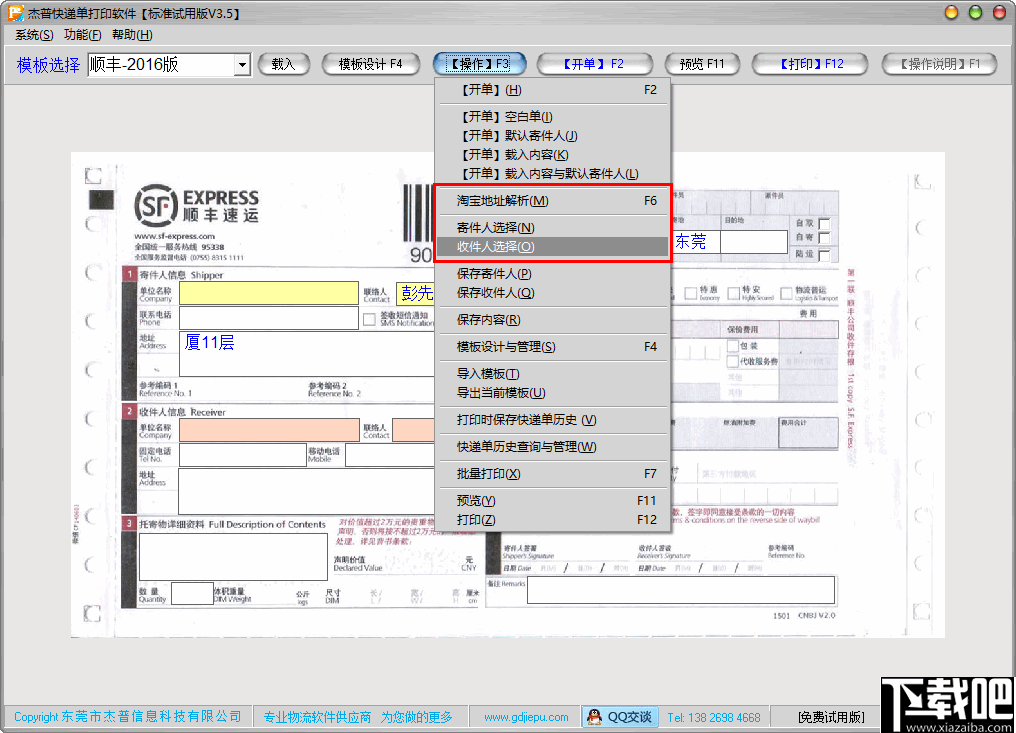Click the 备注 Remarks field
Image resolution: width=1016 pixels, height=733 pixels.
point(681,590)
